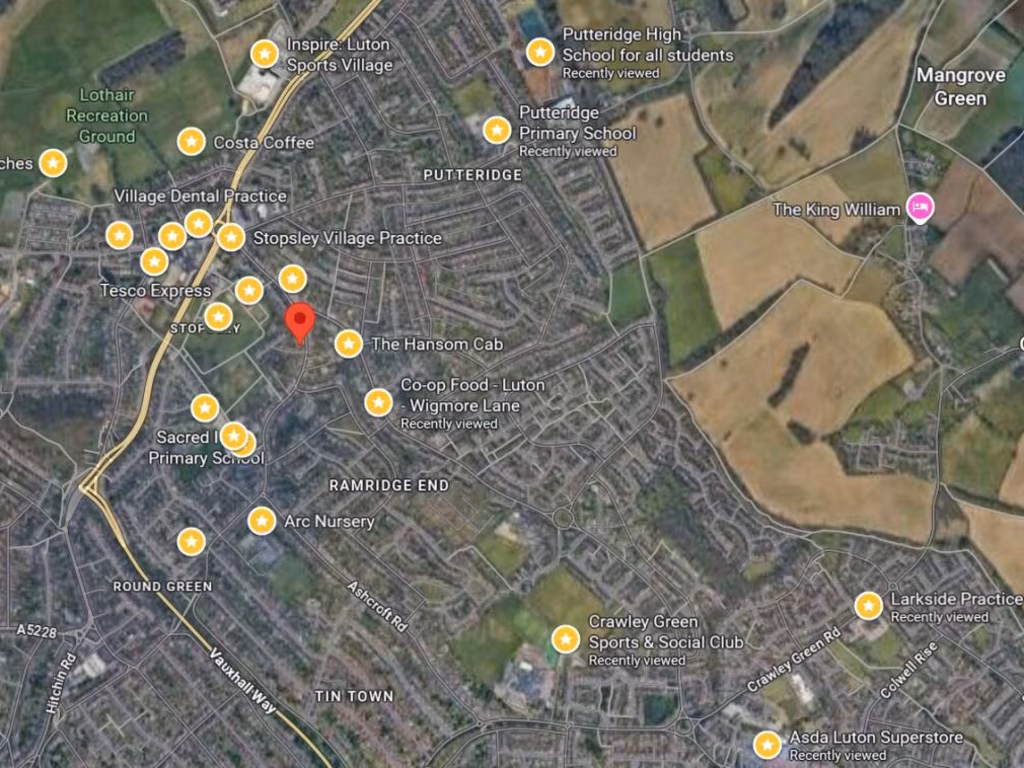Select the Arc Nursery star marker
Image resolution: width=1024 pixels, height=768 pixels.
262,521
